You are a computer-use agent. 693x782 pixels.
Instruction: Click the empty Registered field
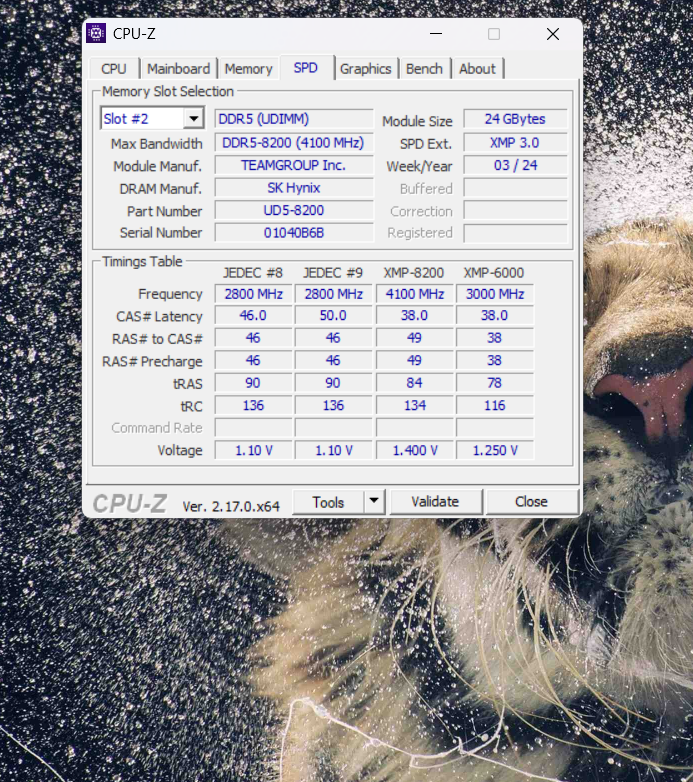(515, 233)
